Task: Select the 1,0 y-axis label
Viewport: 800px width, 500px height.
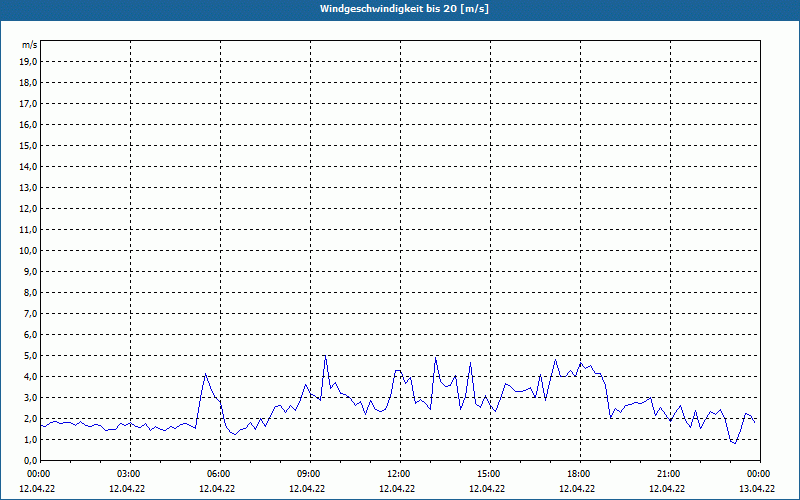Action: [x=30, y=439]
